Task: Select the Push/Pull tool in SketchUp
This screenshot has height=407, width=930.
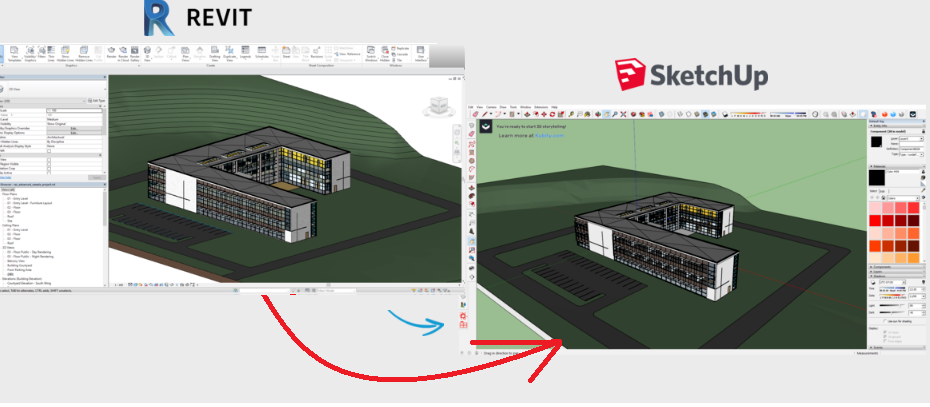Action: click(527, 114)
